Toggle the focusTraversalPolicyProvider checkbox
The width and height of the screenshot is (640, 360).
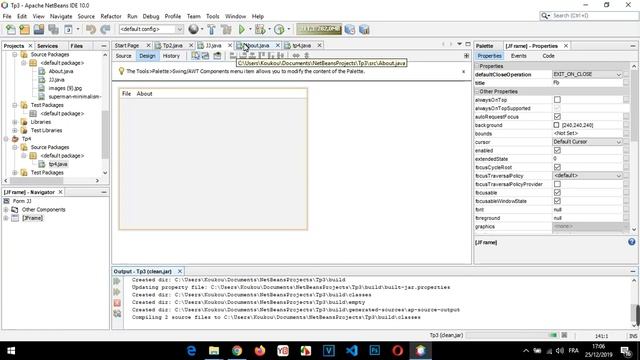(x=557, y=184)
